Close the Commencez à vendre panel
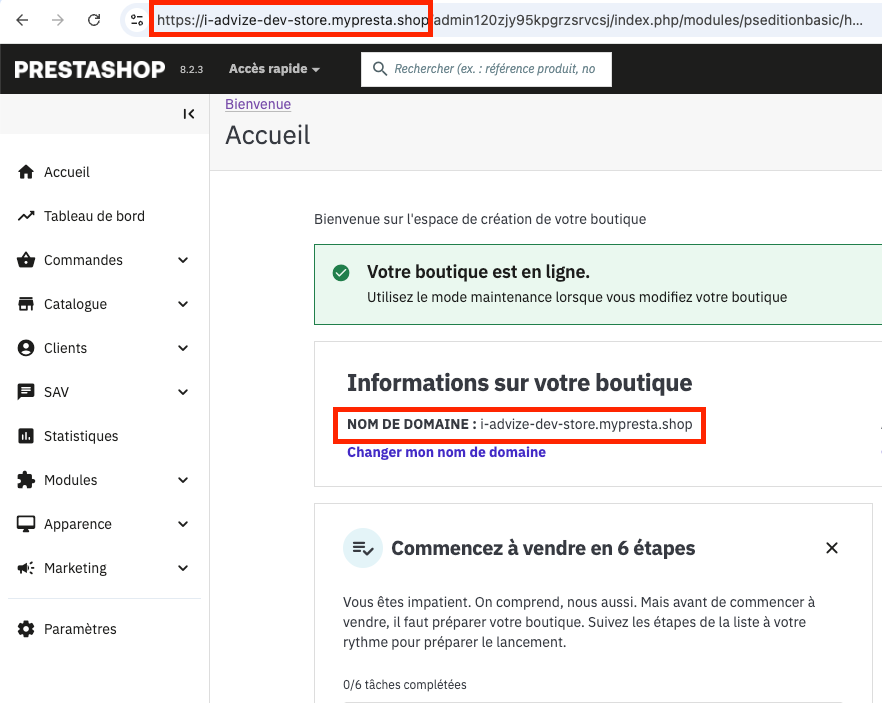882x703 pixels. (831, 548)
